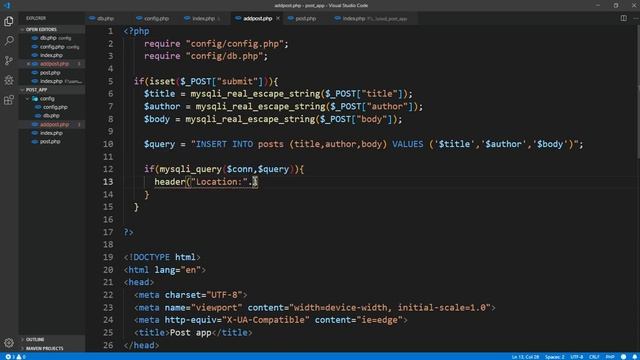640x360 pixels.
Task: Open the Explorer view in activity bar
Action: (9, 21)
